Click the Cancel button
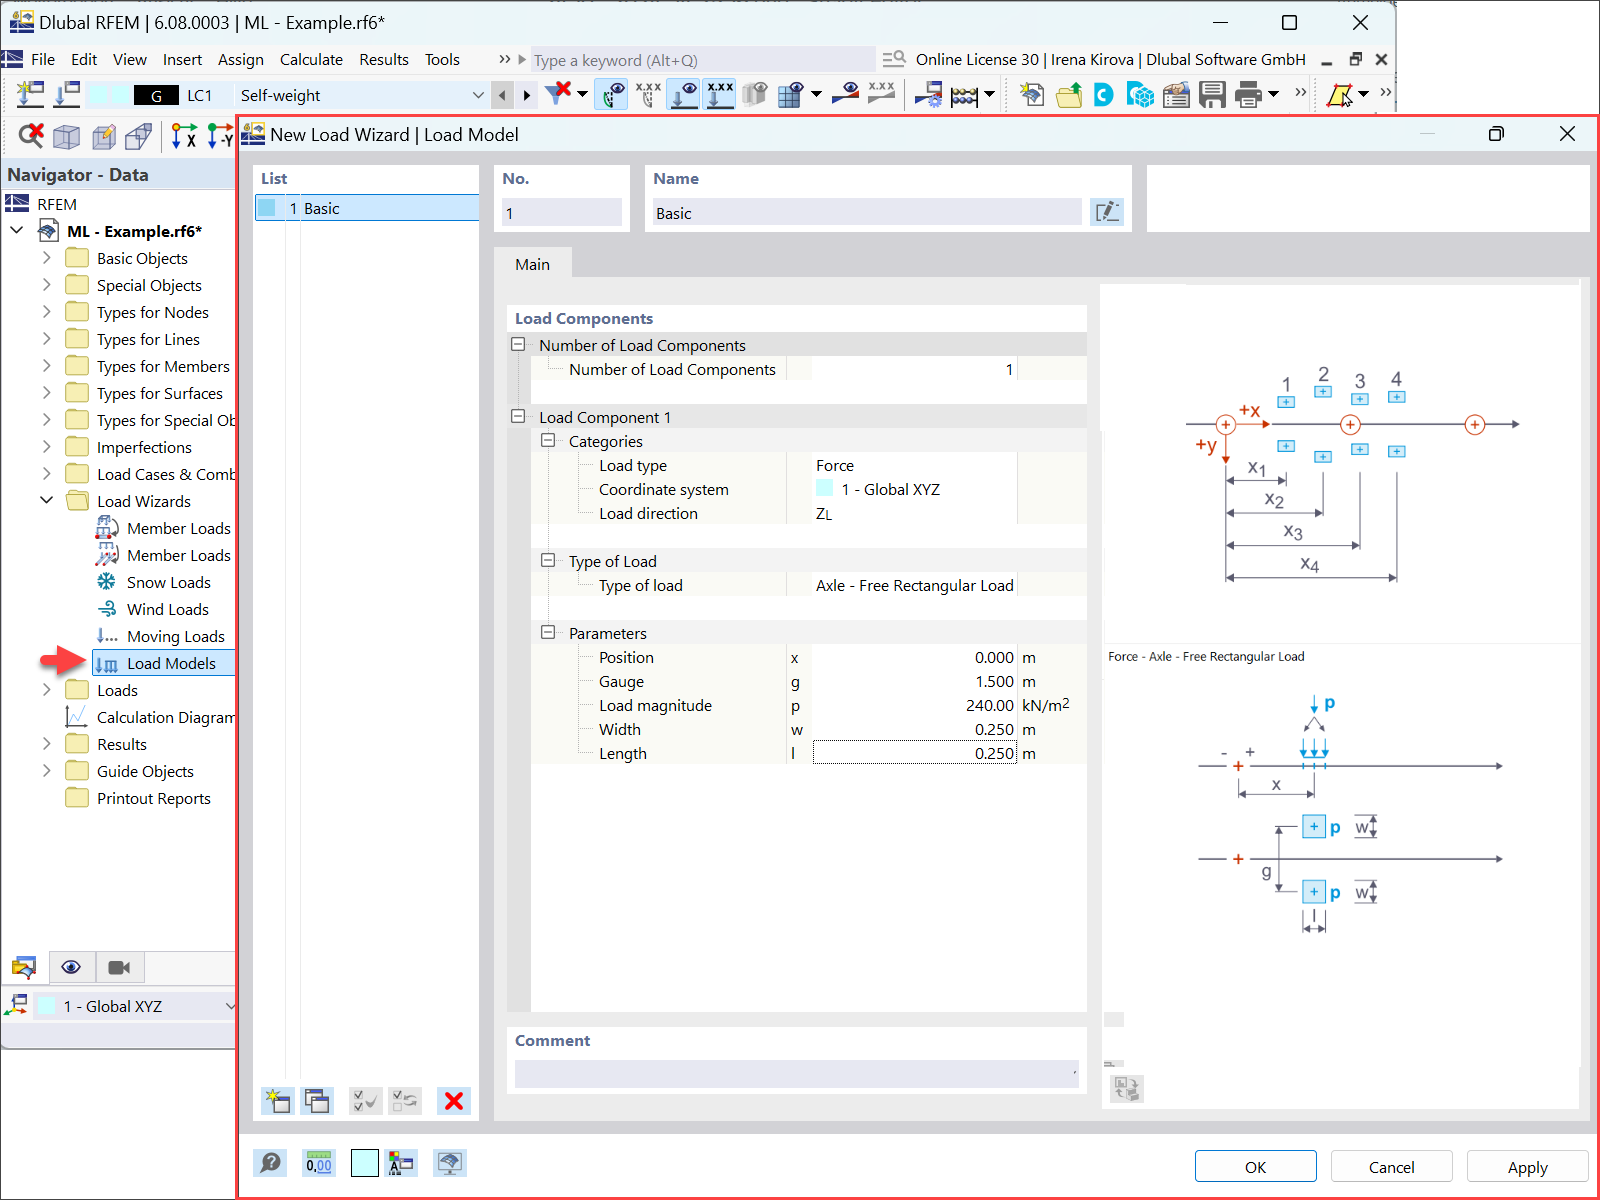The width and height of the screenshot is (1600, 1200). [1391, 1167]
